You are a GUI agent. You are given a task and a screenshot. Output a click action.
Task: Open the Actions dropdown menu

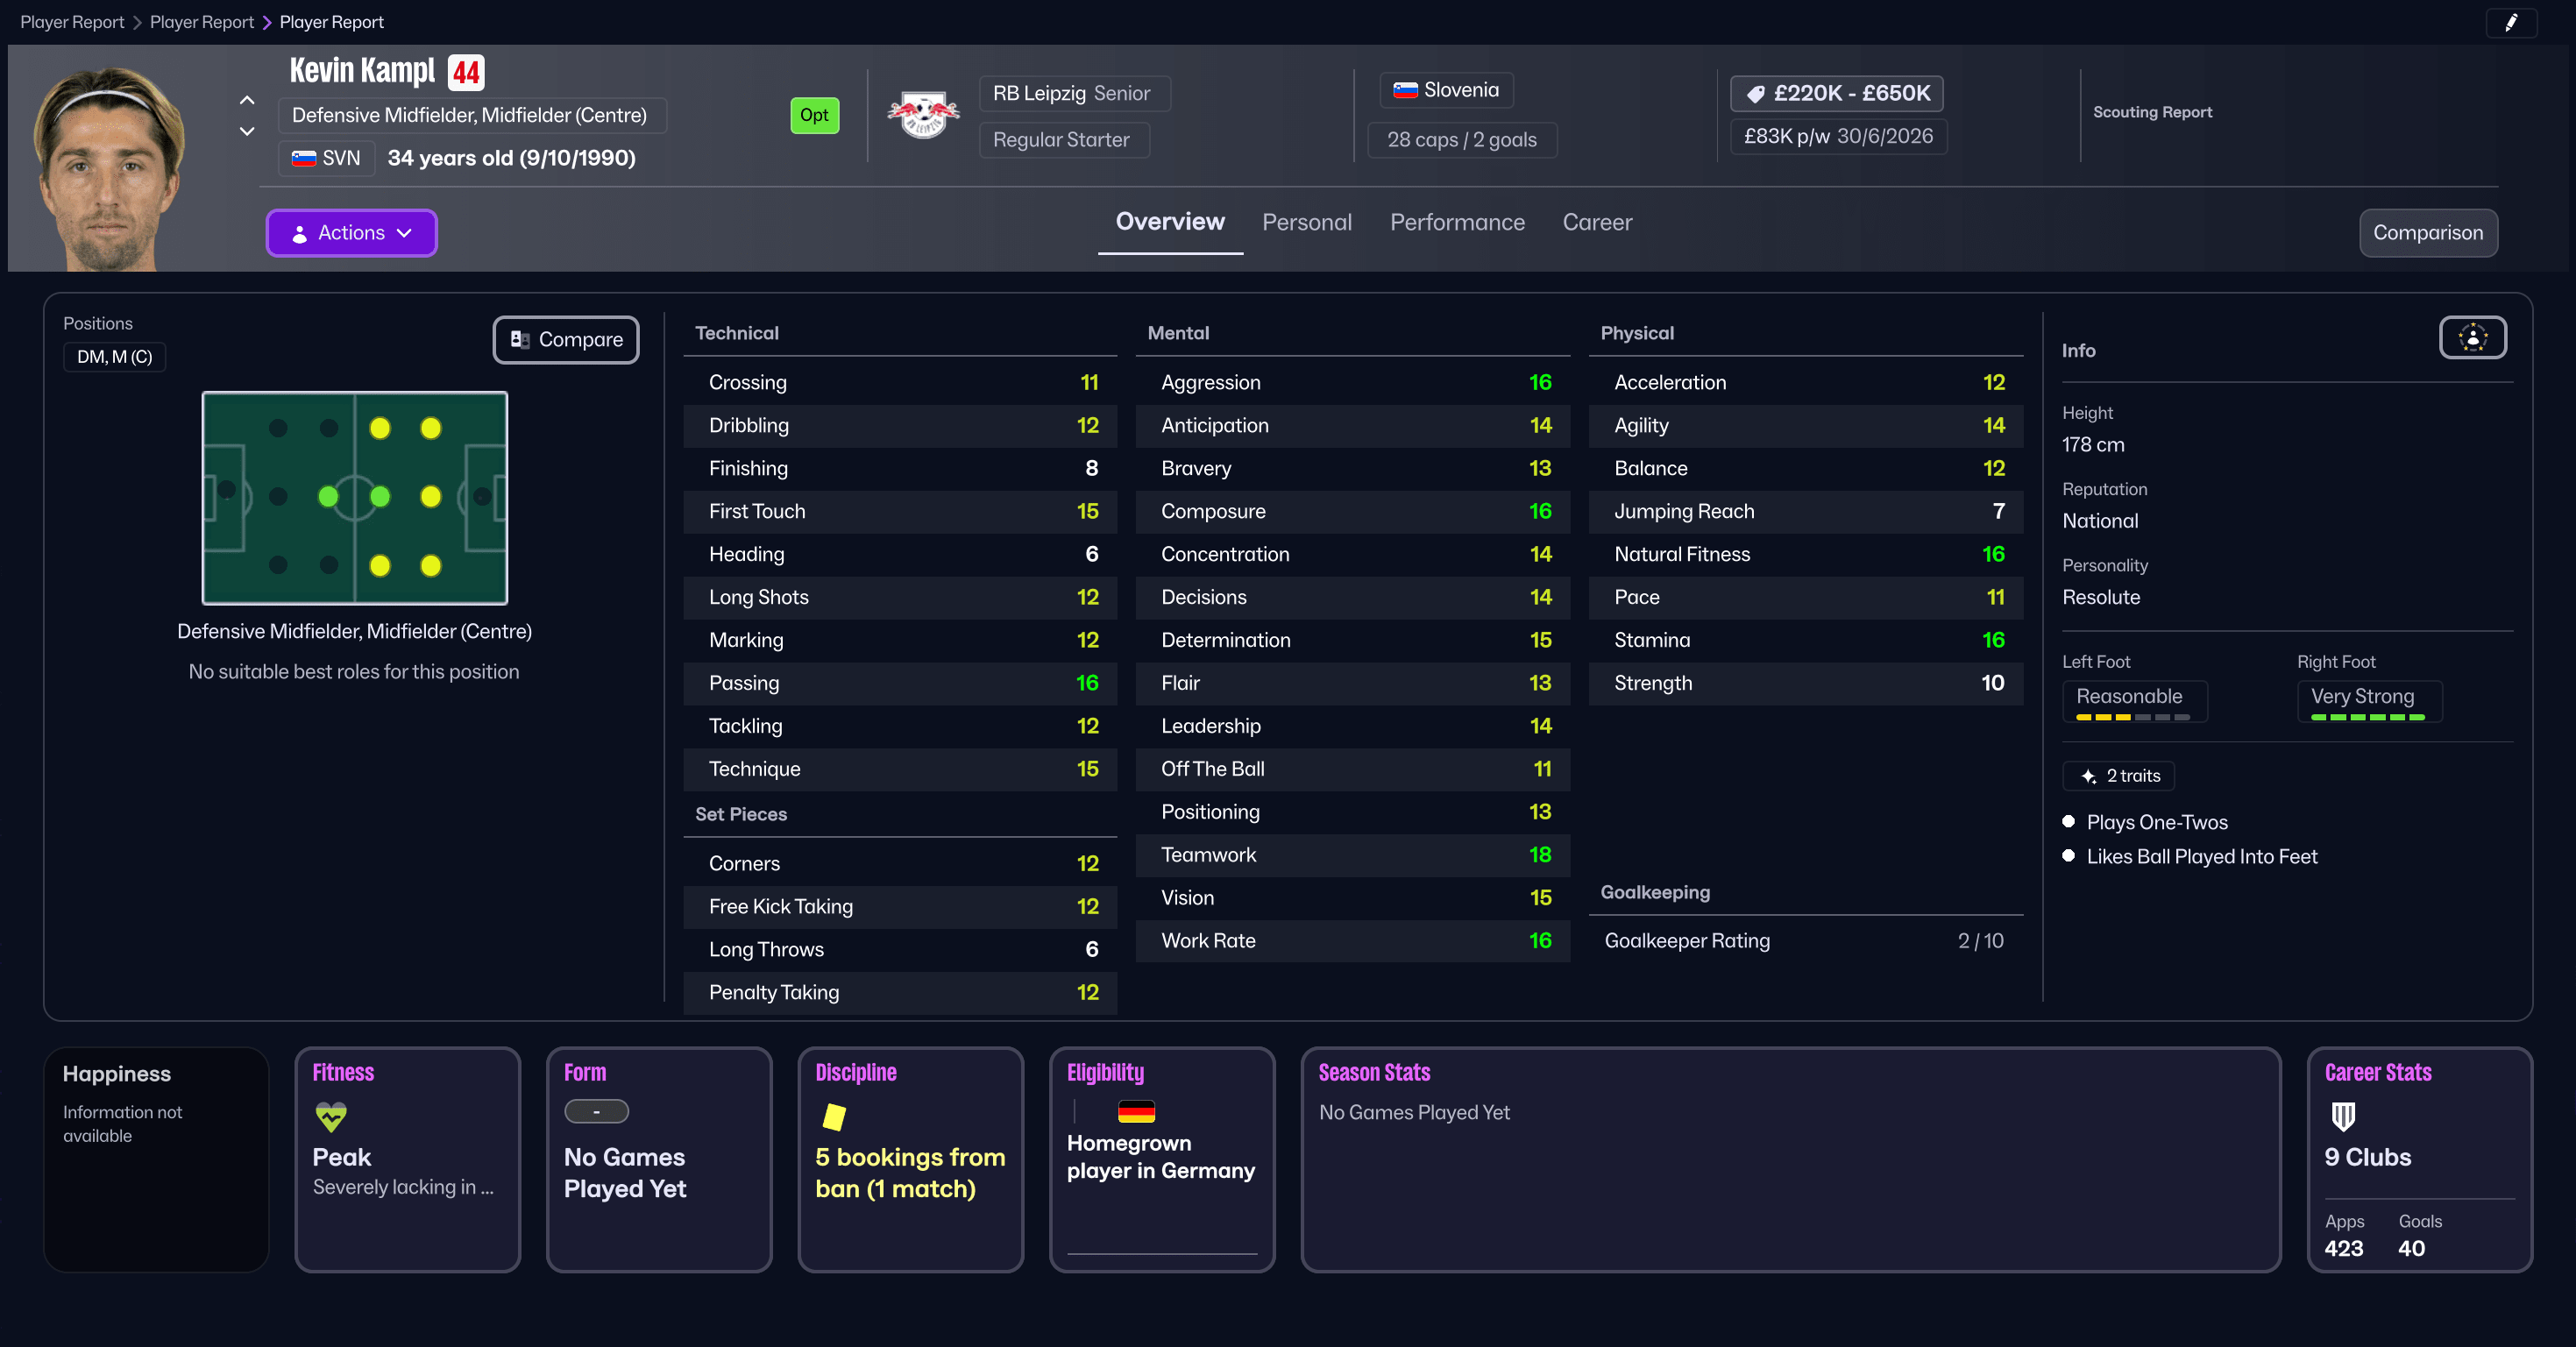(x=351, y=233)
